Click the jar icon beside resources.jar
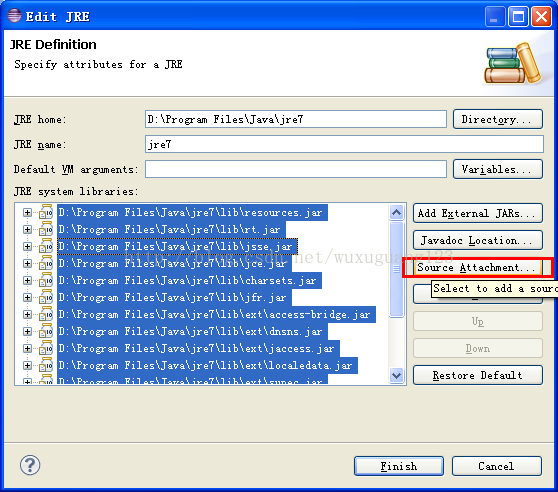Image resolution: width=558 pixels, height=492 pixels. point(46,212)
